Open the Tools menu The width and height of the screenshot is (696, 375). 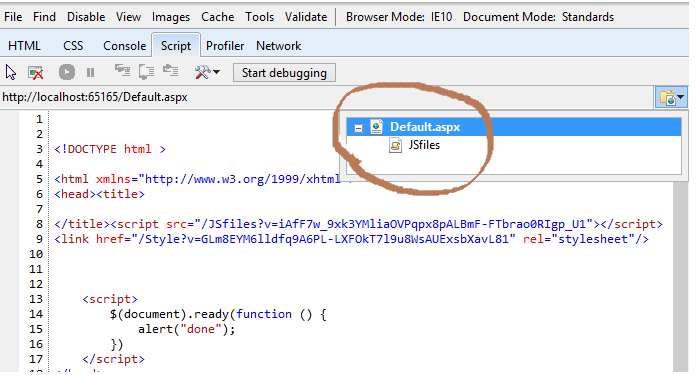click(260, 17)
